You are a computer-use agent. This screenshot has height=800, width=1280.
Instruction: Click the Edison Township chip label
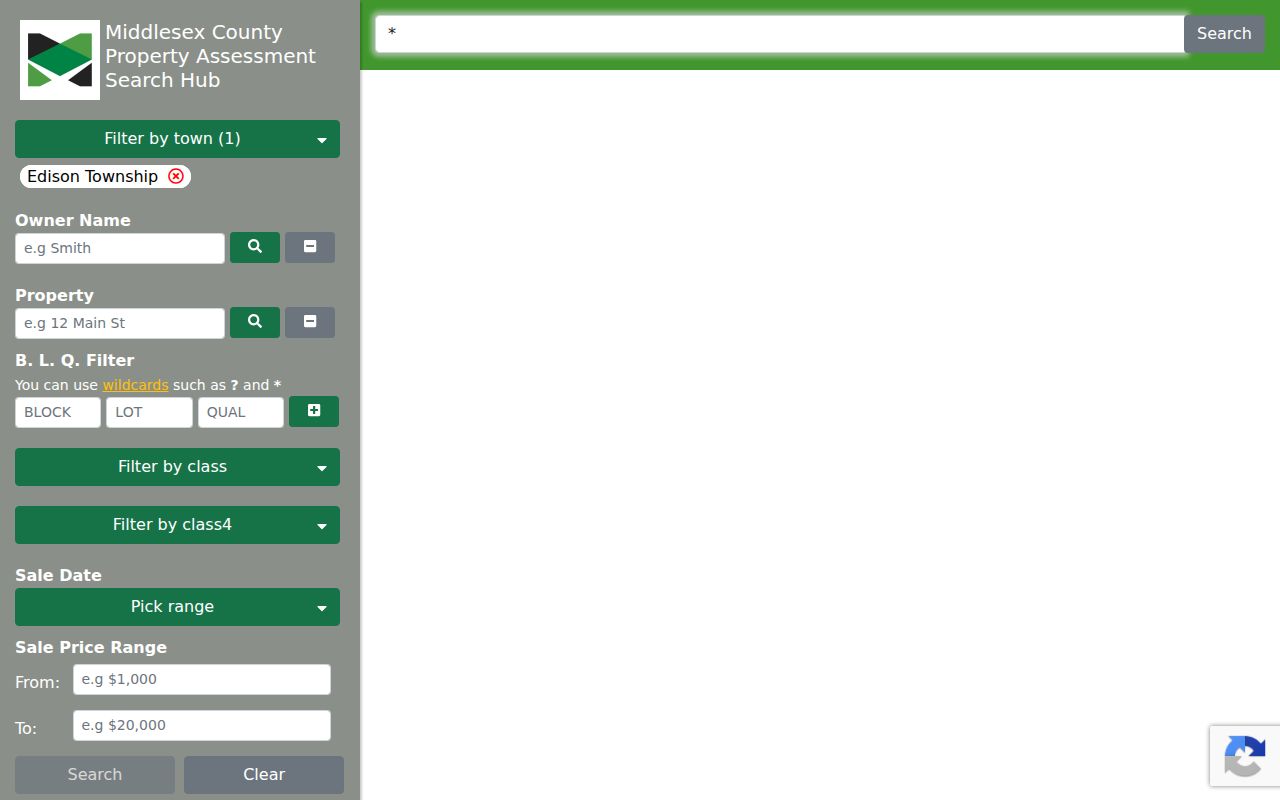(x=92, y=176)
